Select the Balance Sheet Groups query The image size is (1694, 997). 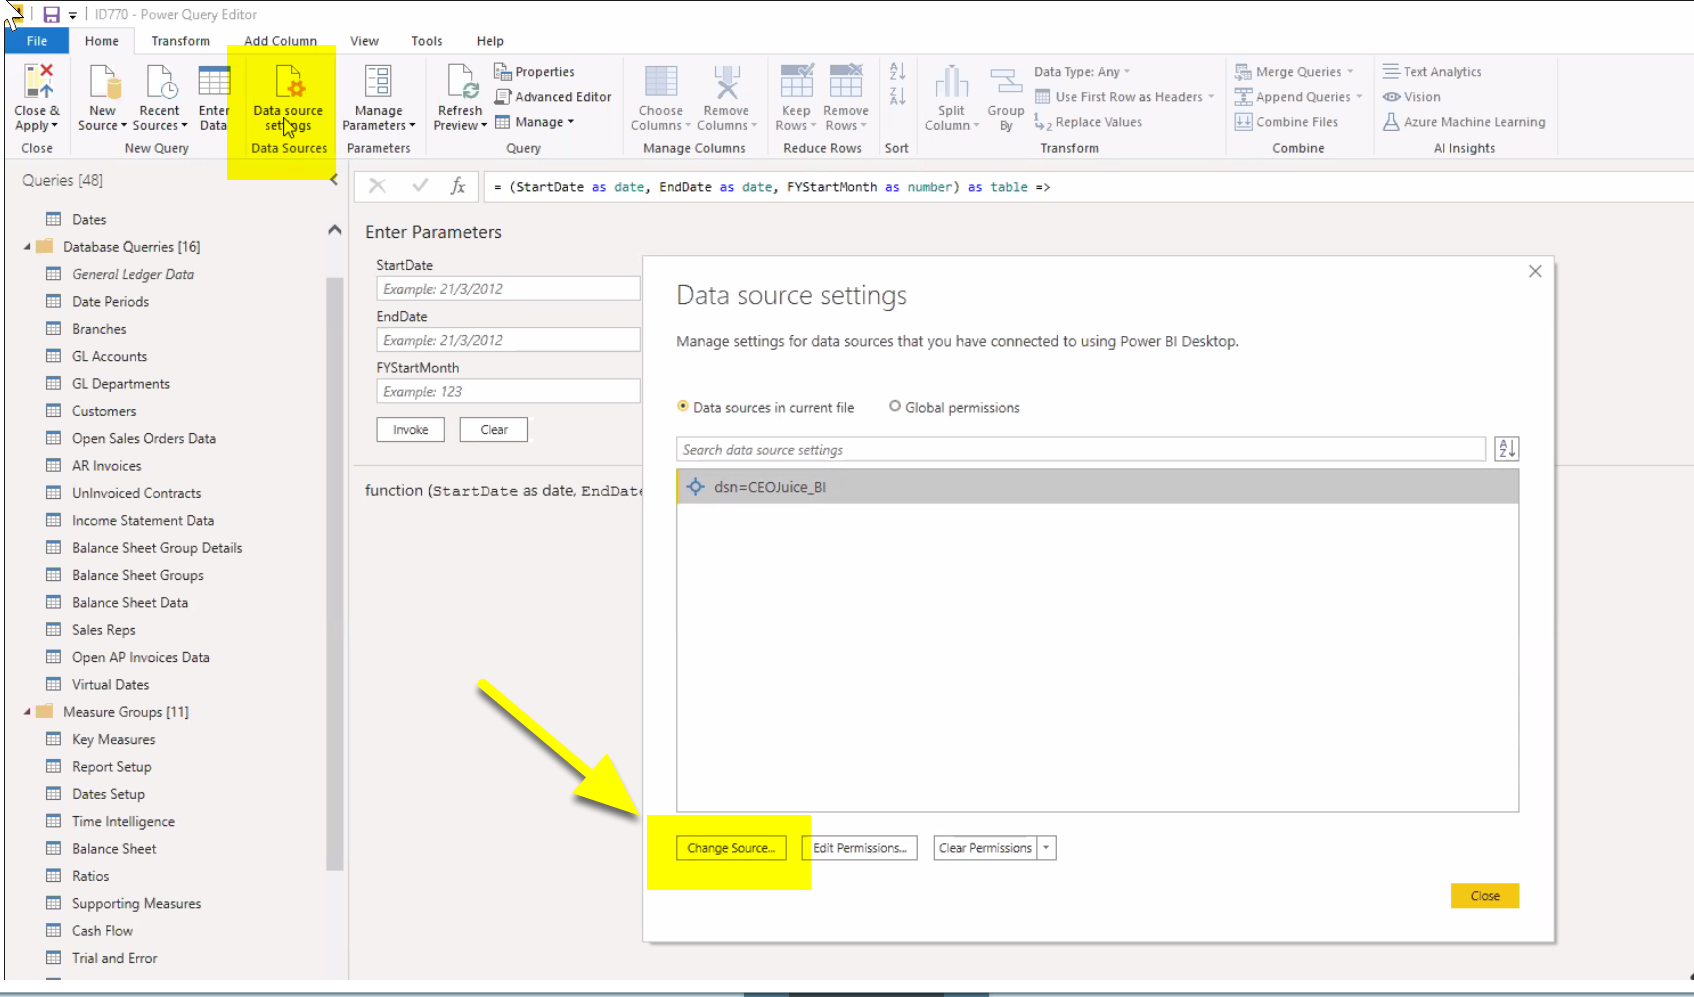(138, 575)
